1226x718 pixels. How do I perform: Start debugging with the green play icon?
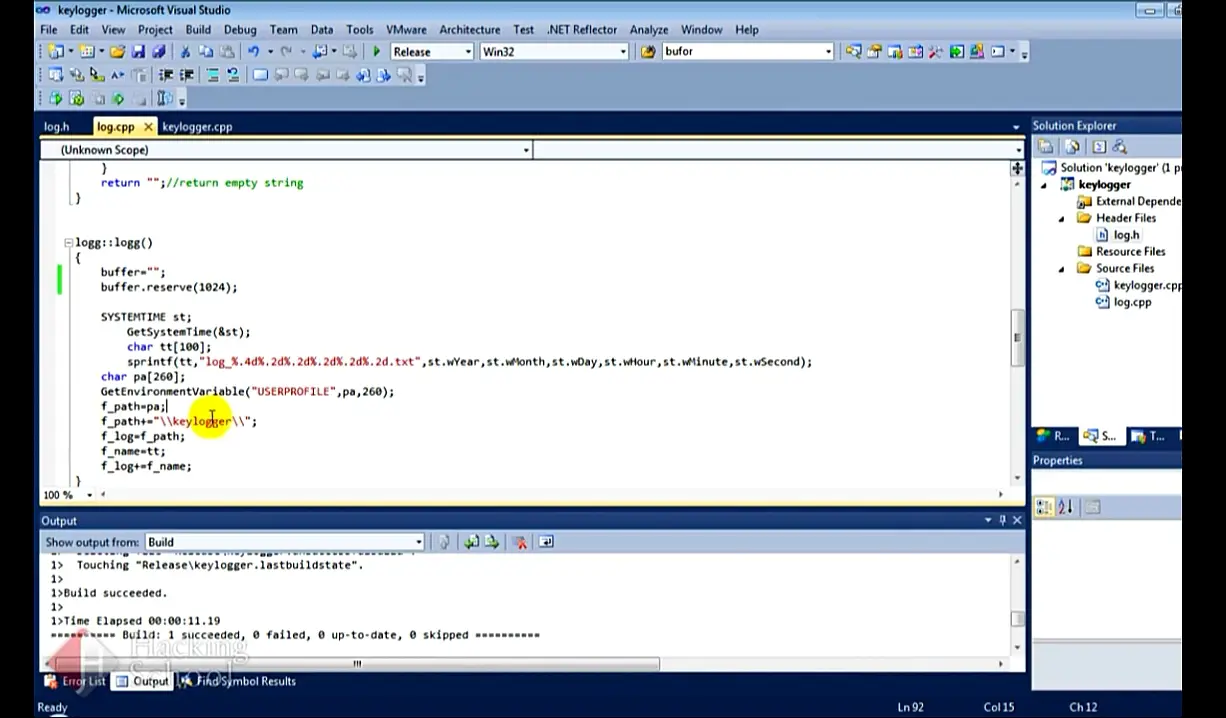[376, 52]
